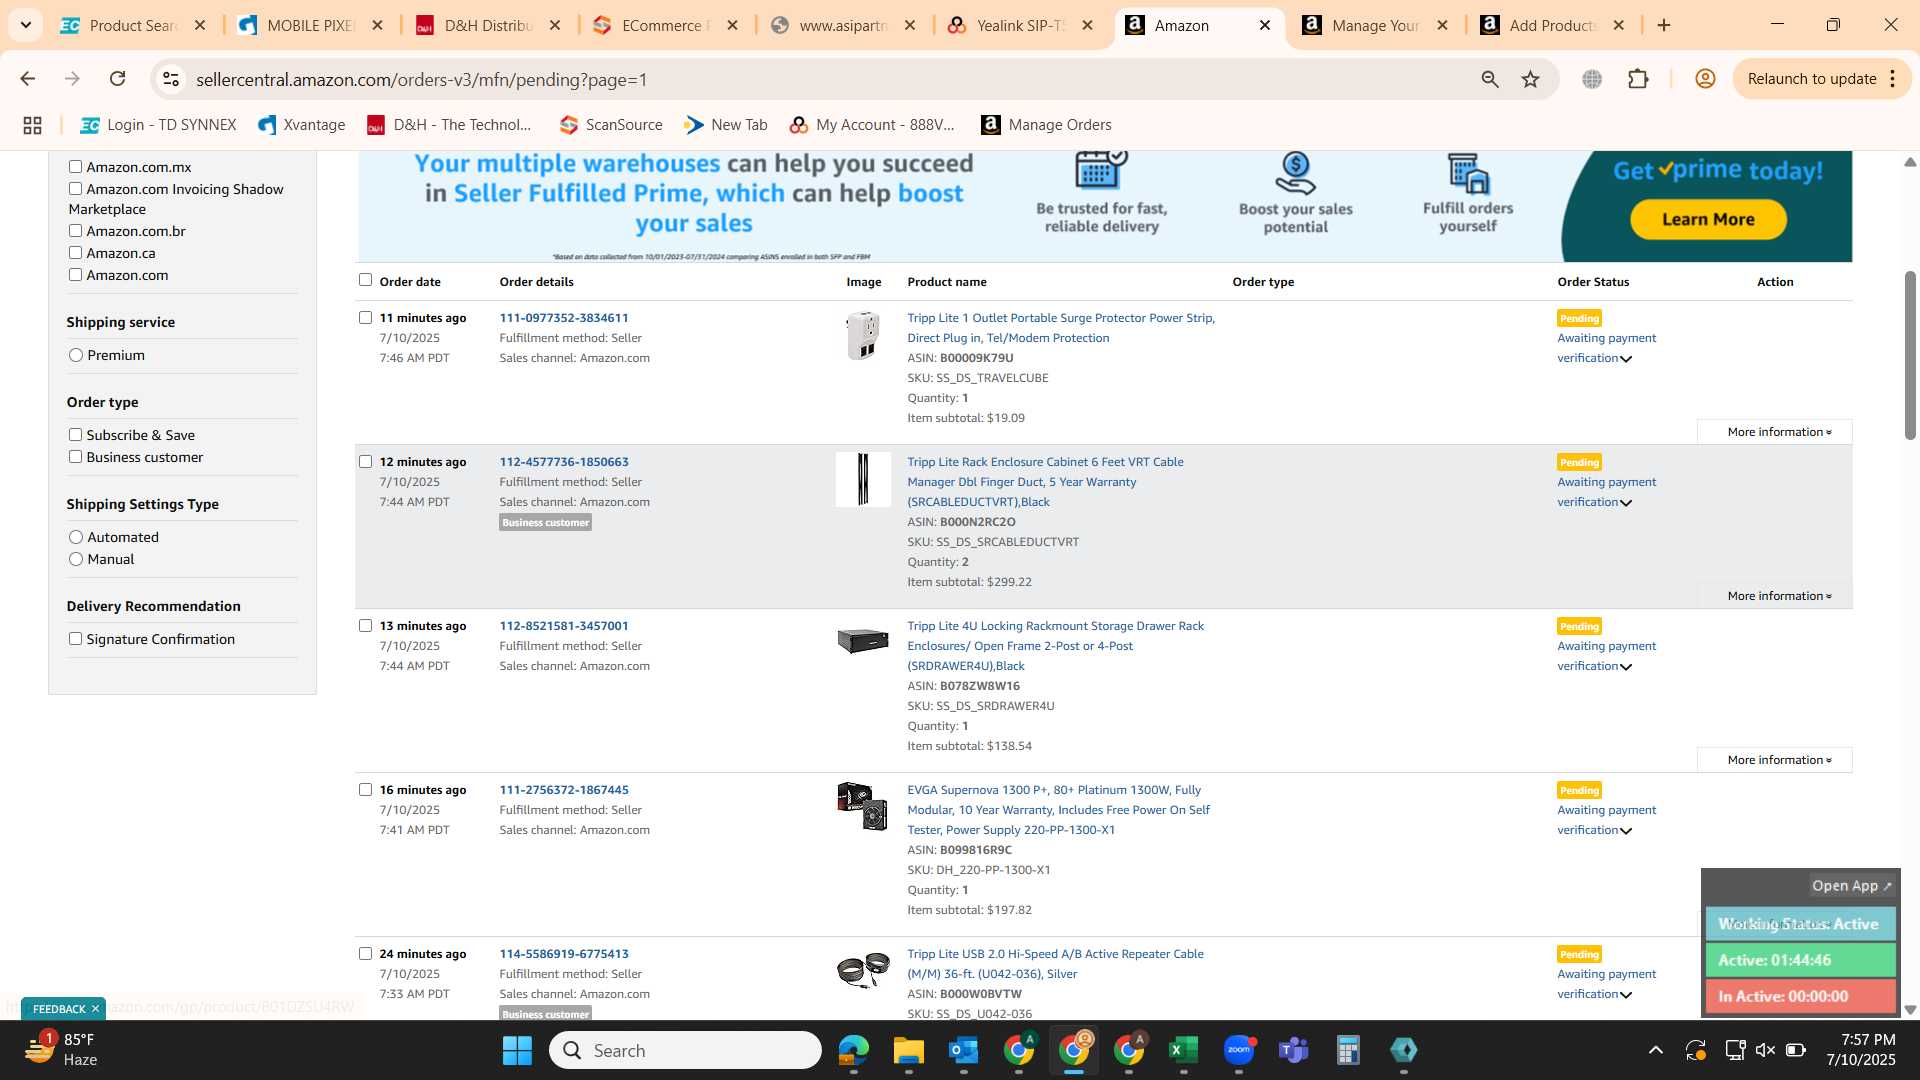Check the Amazon.com.br marketplace checkbox
Viewport: 1920px width, 1080px height.
pyautogui.click(x=75, y=231)
